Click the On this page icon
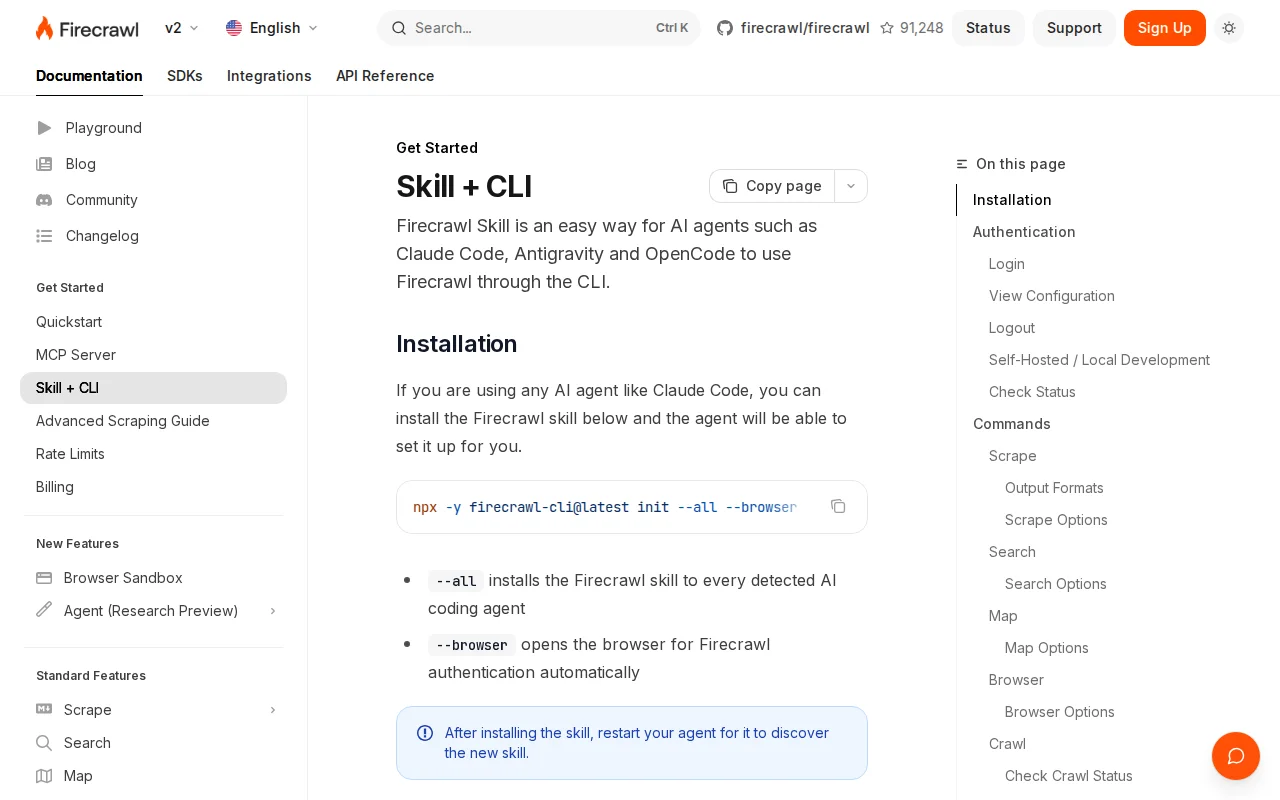 click(962, 164)
